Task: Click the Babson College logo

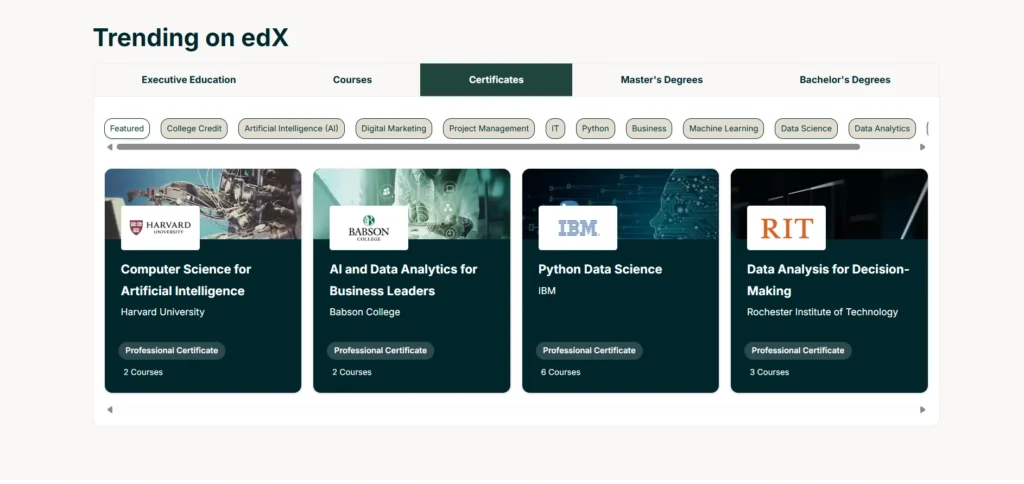Action: 368,228
